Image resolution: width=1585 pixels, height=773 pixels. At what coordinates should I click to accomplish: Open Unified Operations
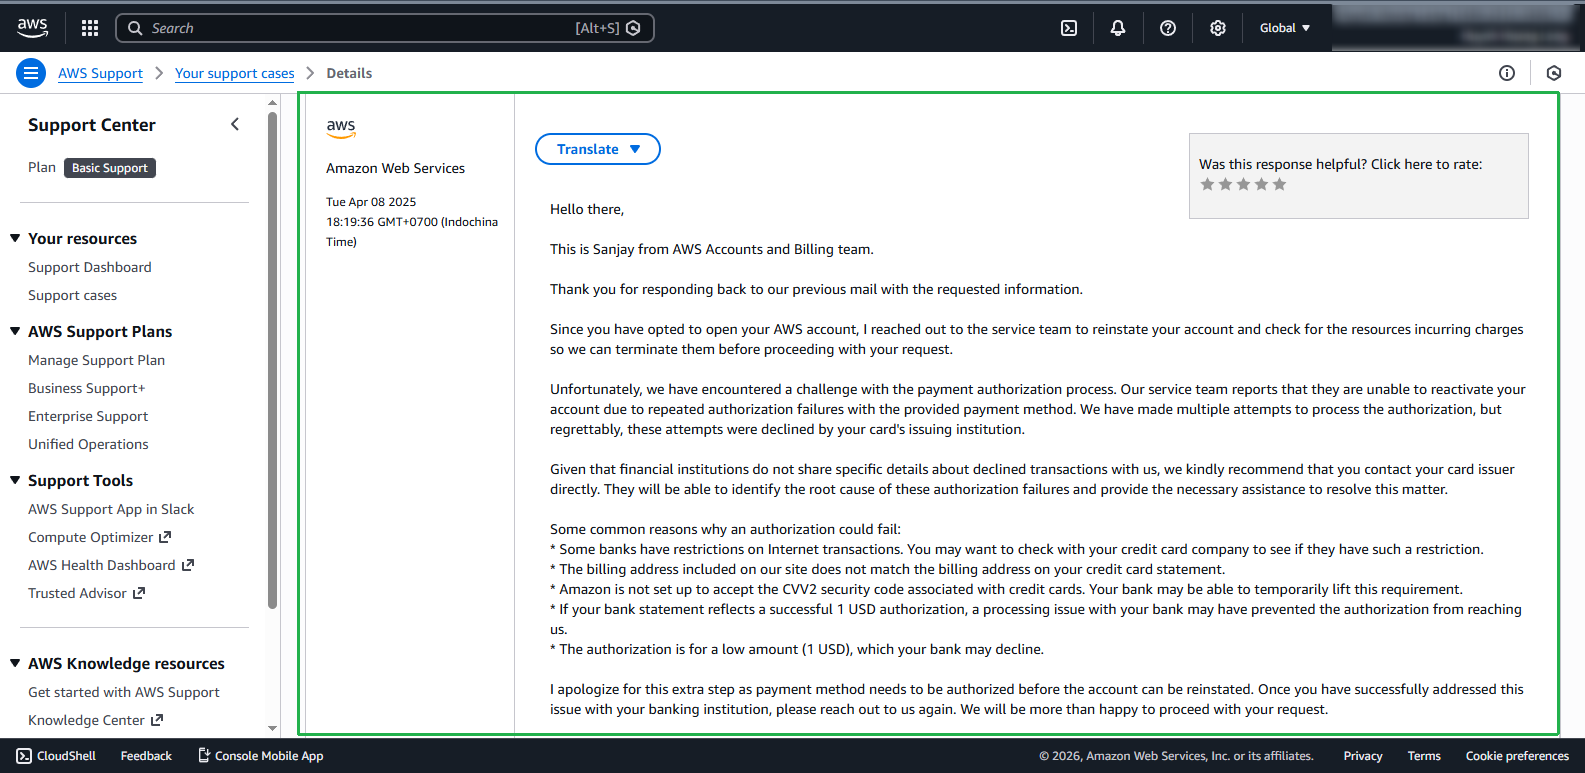tap(88, 444)
